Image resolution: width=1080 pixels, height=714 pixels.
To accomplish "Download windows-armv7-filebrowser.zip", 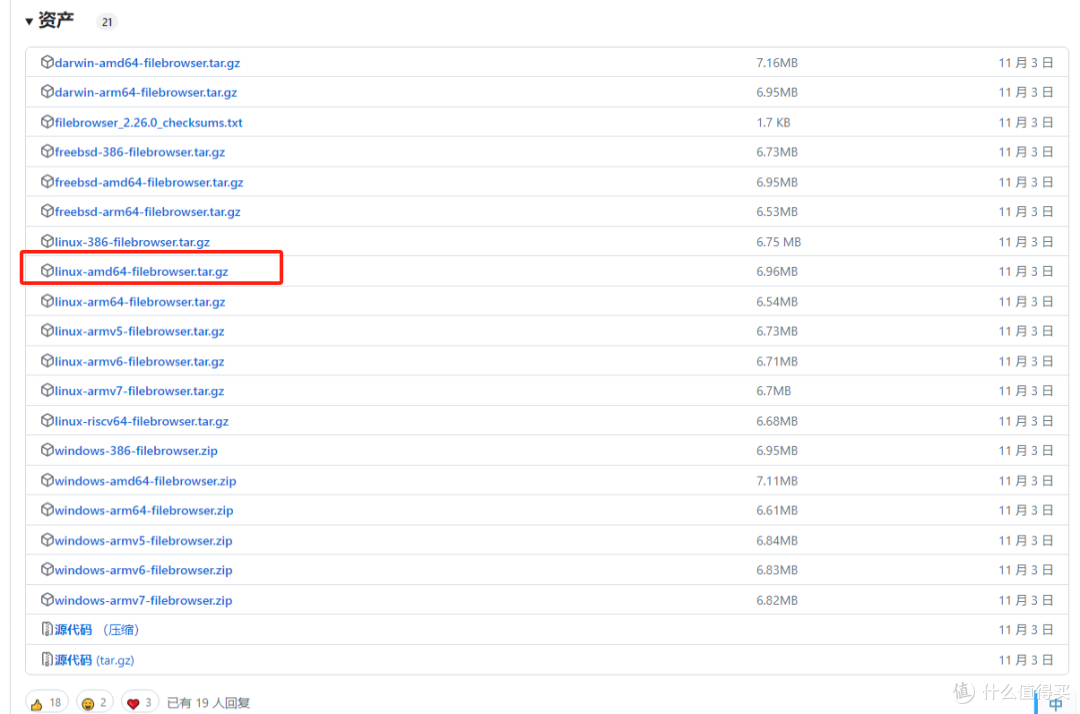I will (x=143, y=601).
